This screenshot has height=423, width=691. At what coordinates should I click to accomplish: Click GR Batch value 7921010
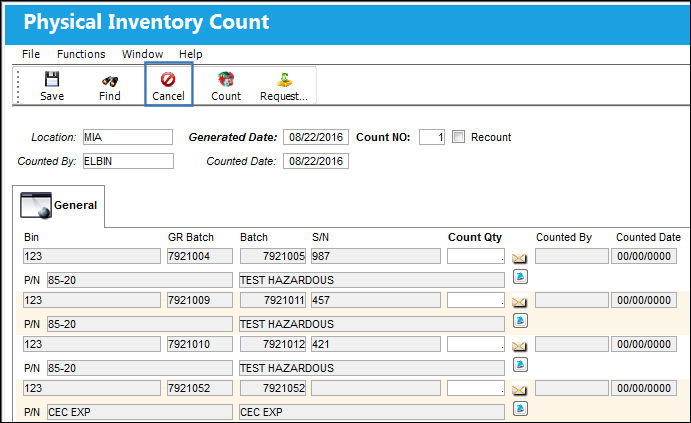(200, 344)
